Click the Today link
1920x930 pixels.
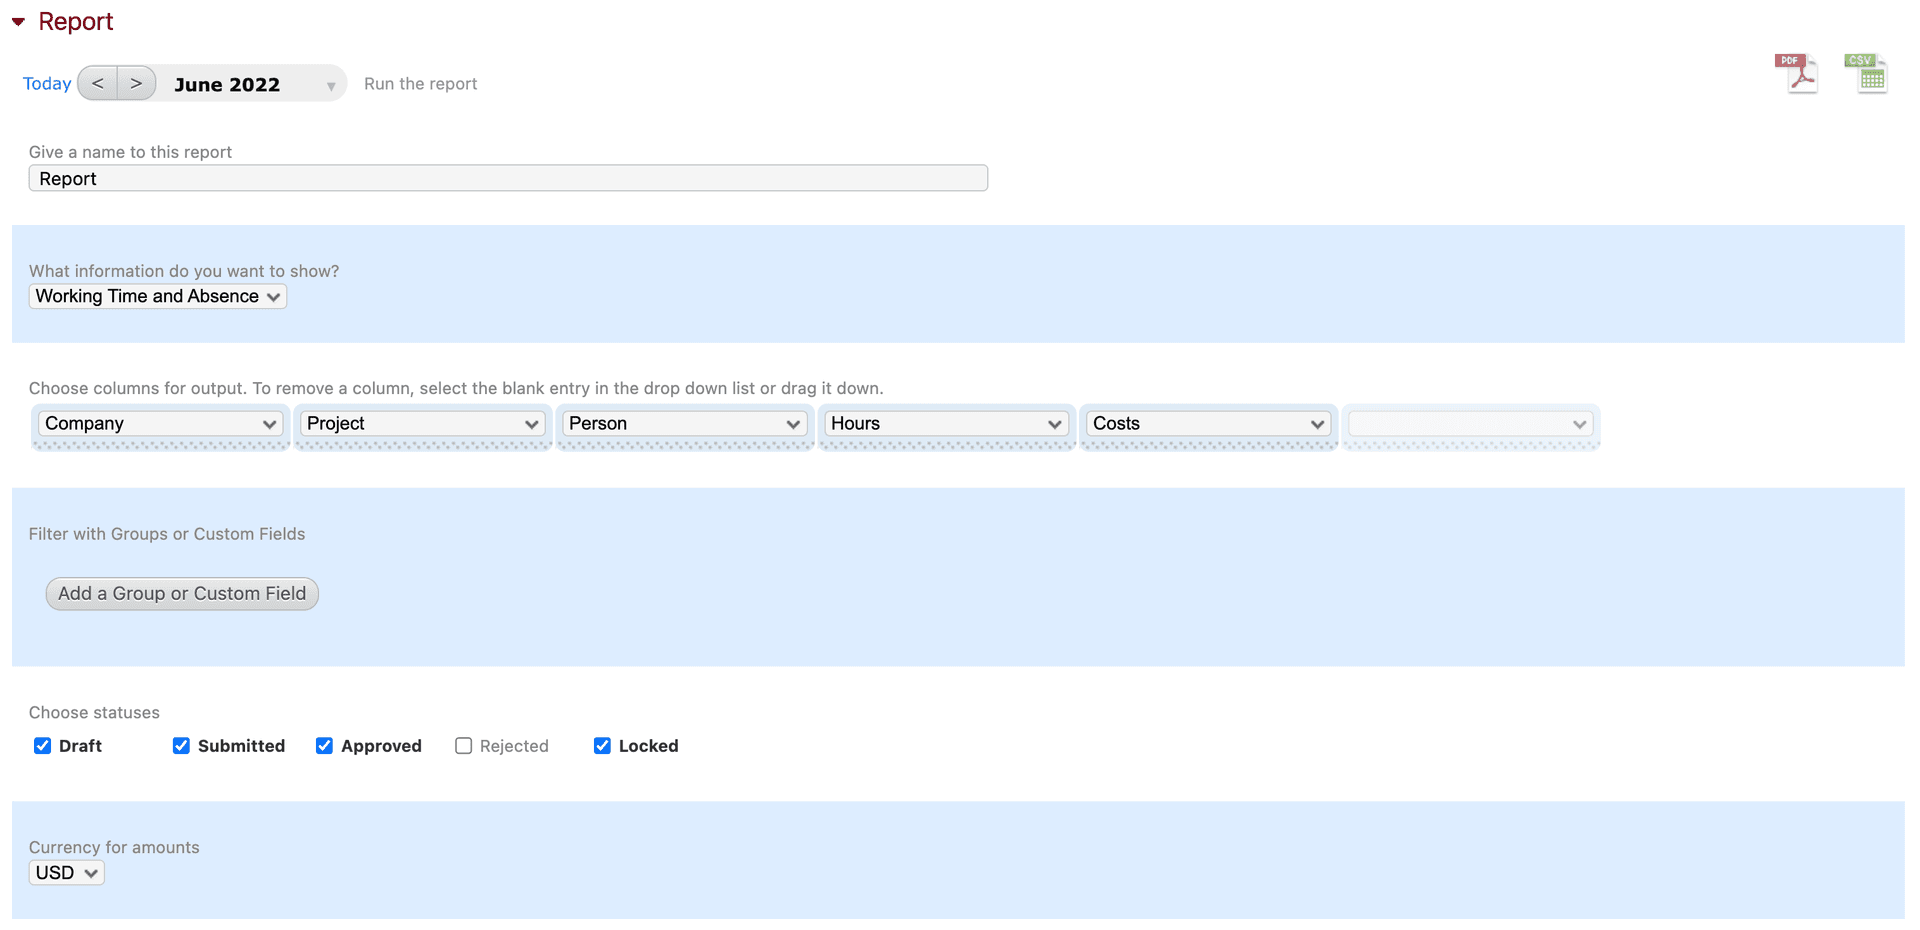(x=47, y=84)
